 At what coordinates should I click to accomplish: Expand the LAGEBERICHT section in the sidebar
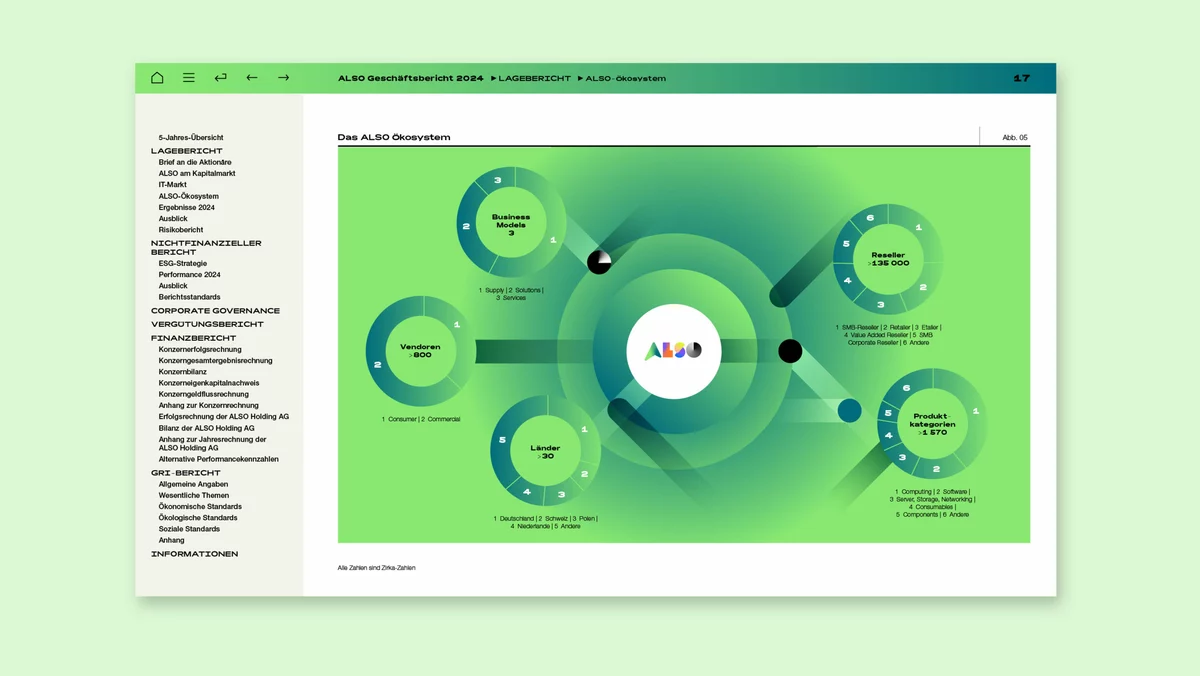tap(186, 150)
